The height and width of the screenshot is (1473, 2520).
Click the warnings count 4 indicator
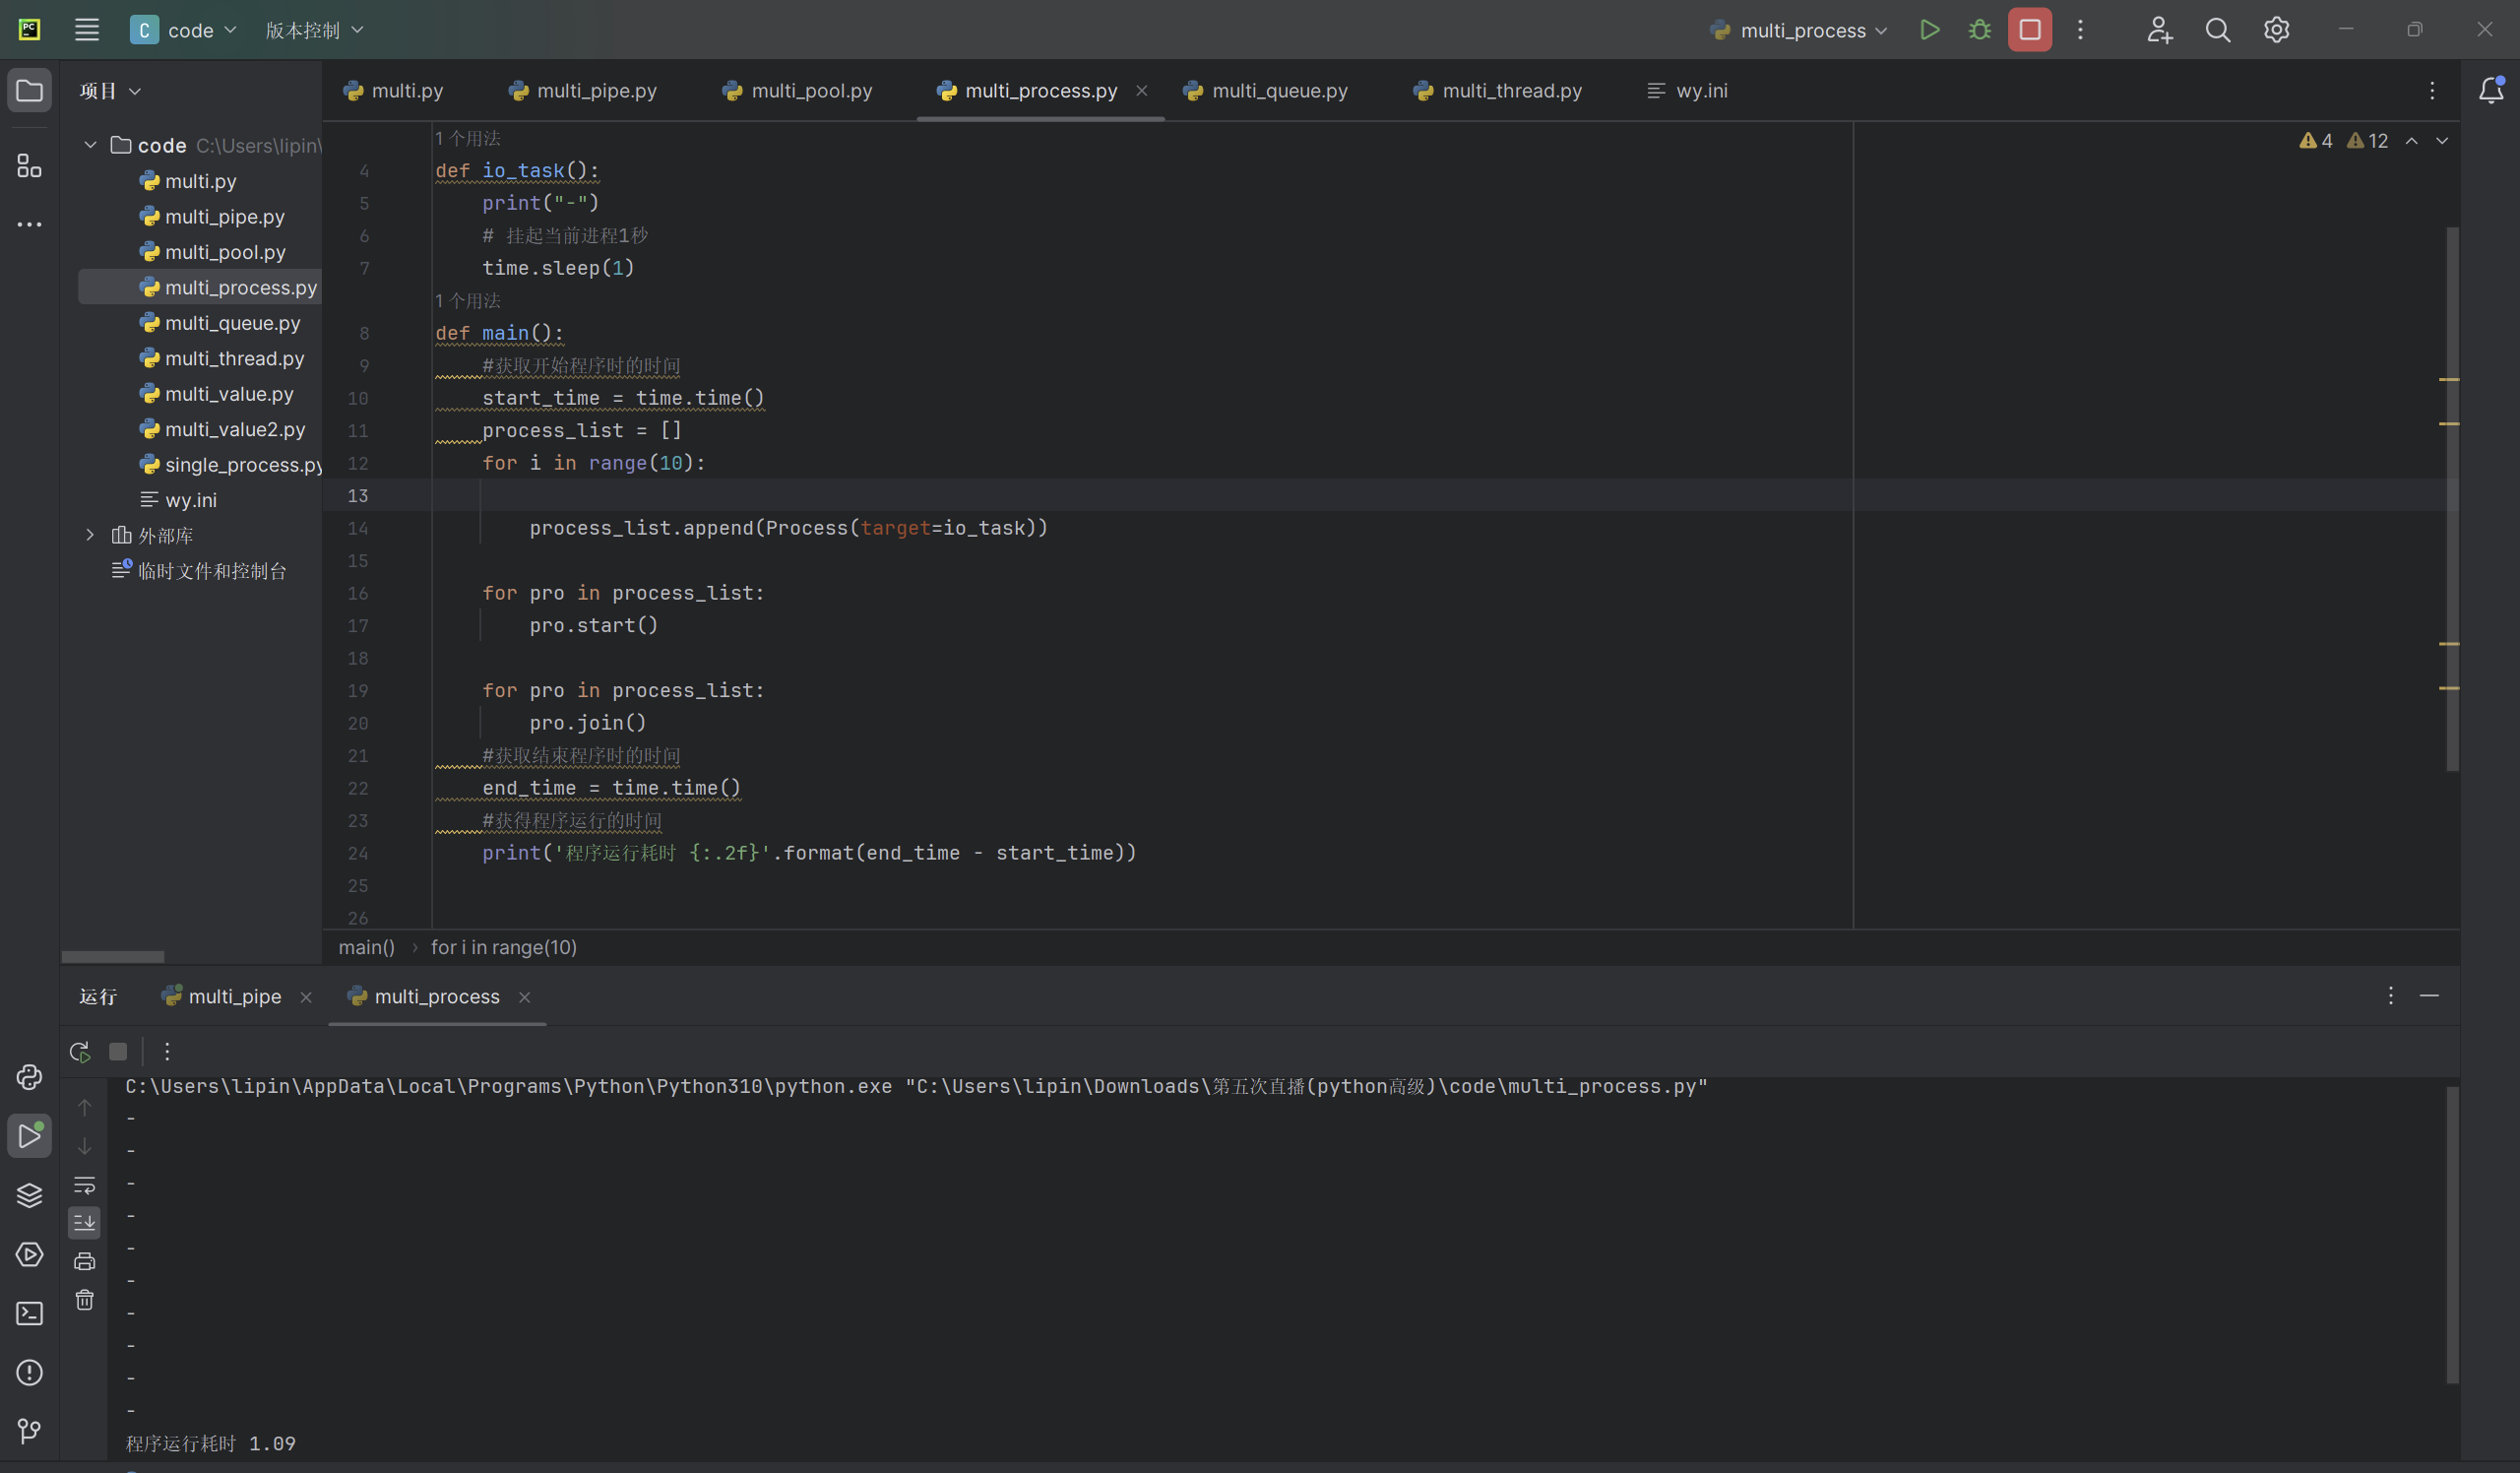(2316, 141)
